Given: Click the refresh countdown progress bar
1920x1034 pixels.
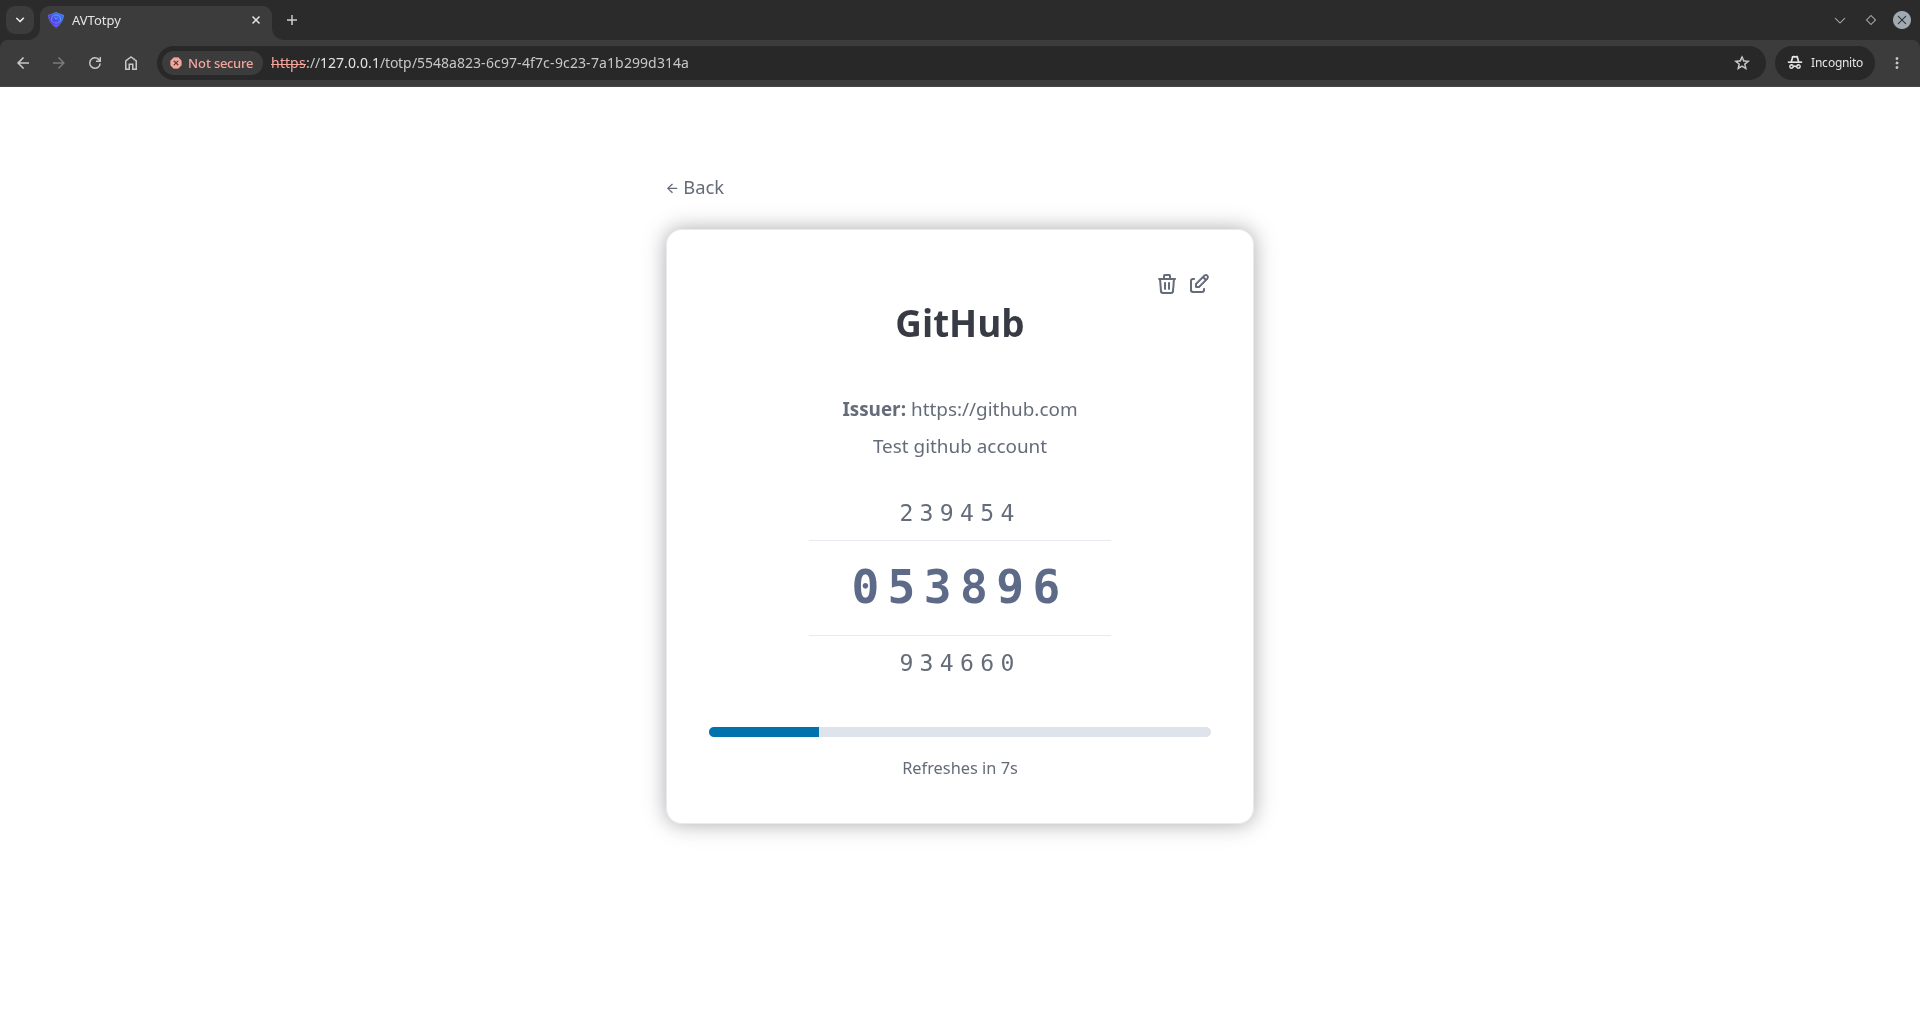Looking at the screenshot, I should pyautogui.click(x=960, y=732).
